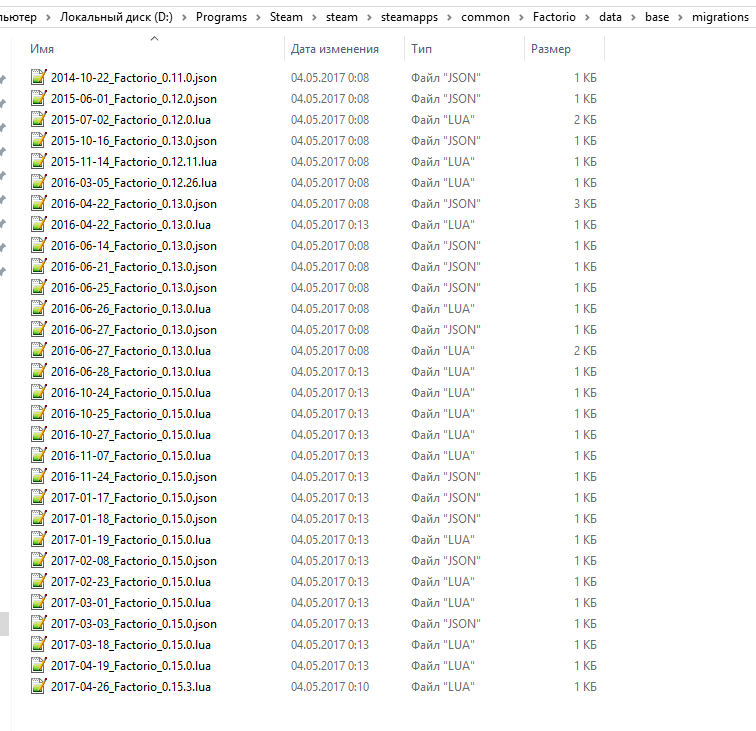Click icon of 2017-01-18_Factorio_0.15.0.json file
This screenshot has width=756, height=731.
click(39, 518)
